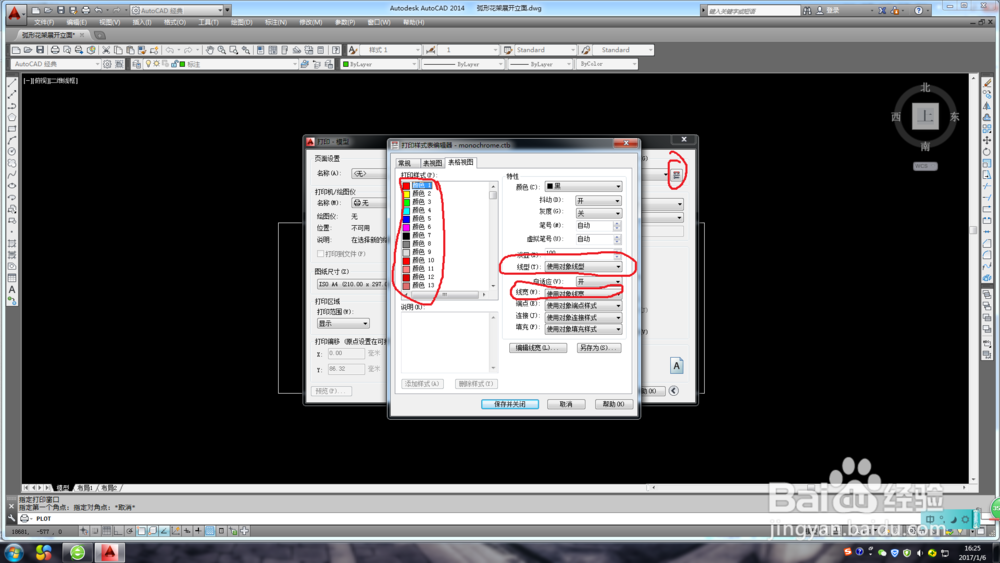The height and width of the screenshot is (563, 1000).
Task: Toggle Object Snap in status bar
Action: click(x=141, y=530)
